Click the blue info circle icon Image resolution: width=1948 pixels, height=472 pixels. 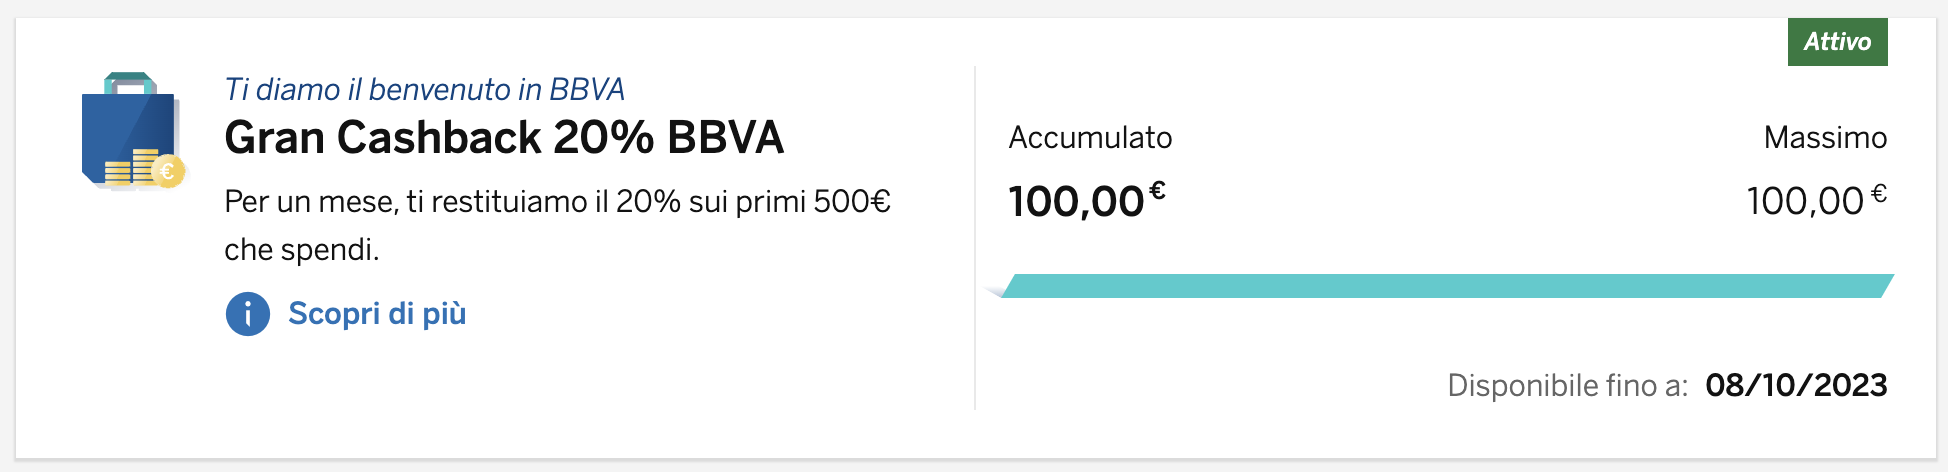247,314
